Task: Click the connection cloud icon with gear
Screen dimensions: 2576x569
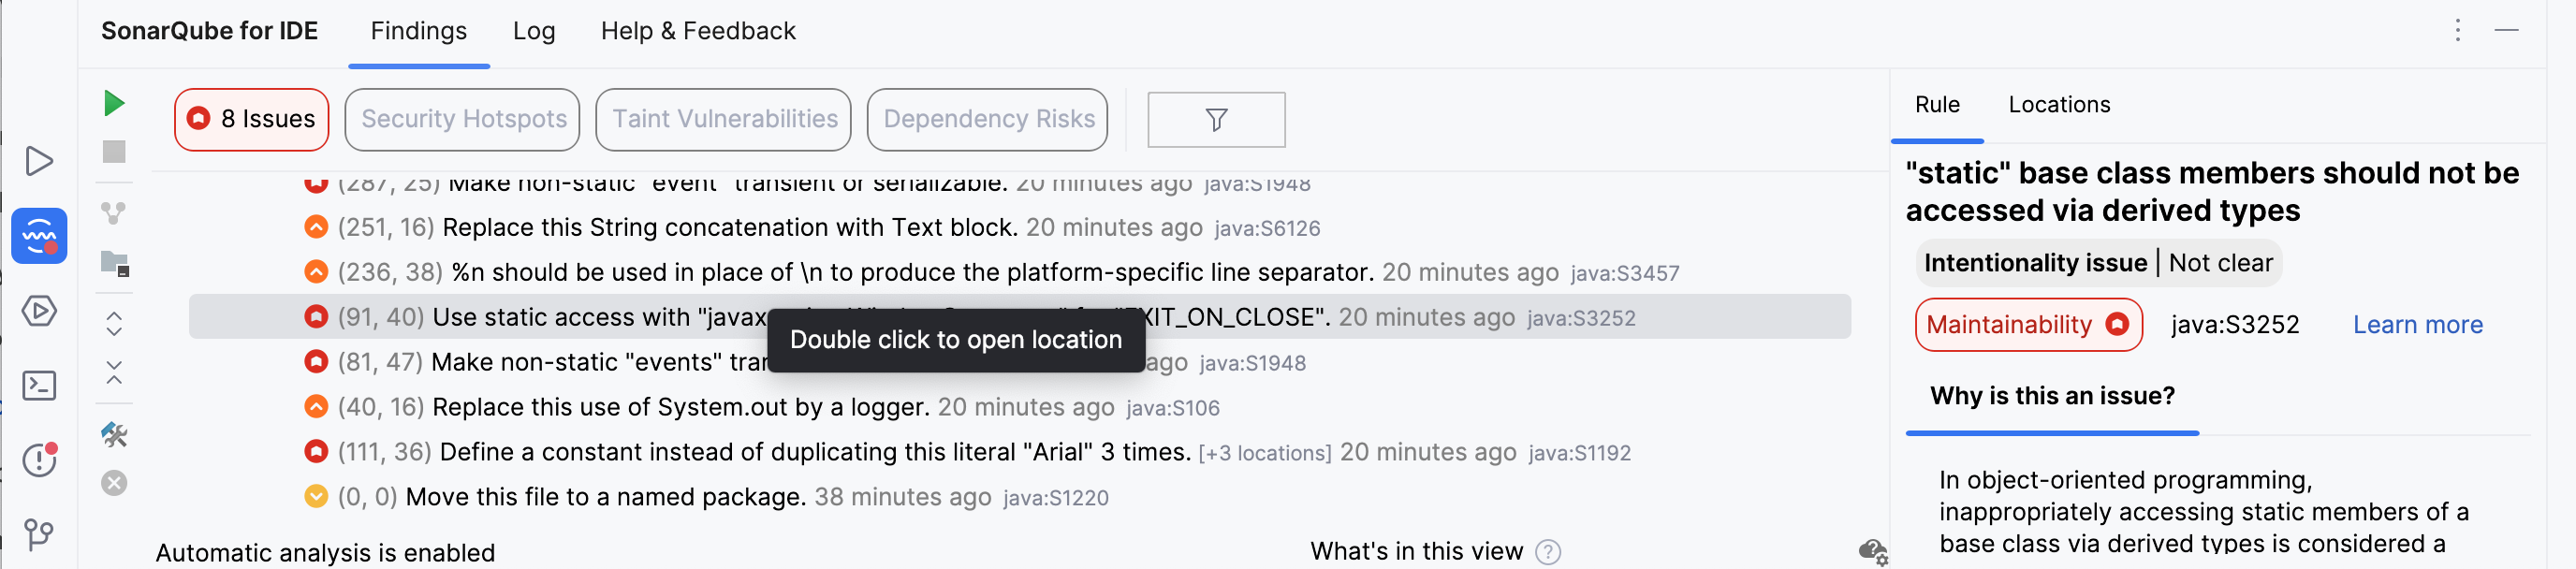Action: pyautogui.click(x=1871, y=550)
